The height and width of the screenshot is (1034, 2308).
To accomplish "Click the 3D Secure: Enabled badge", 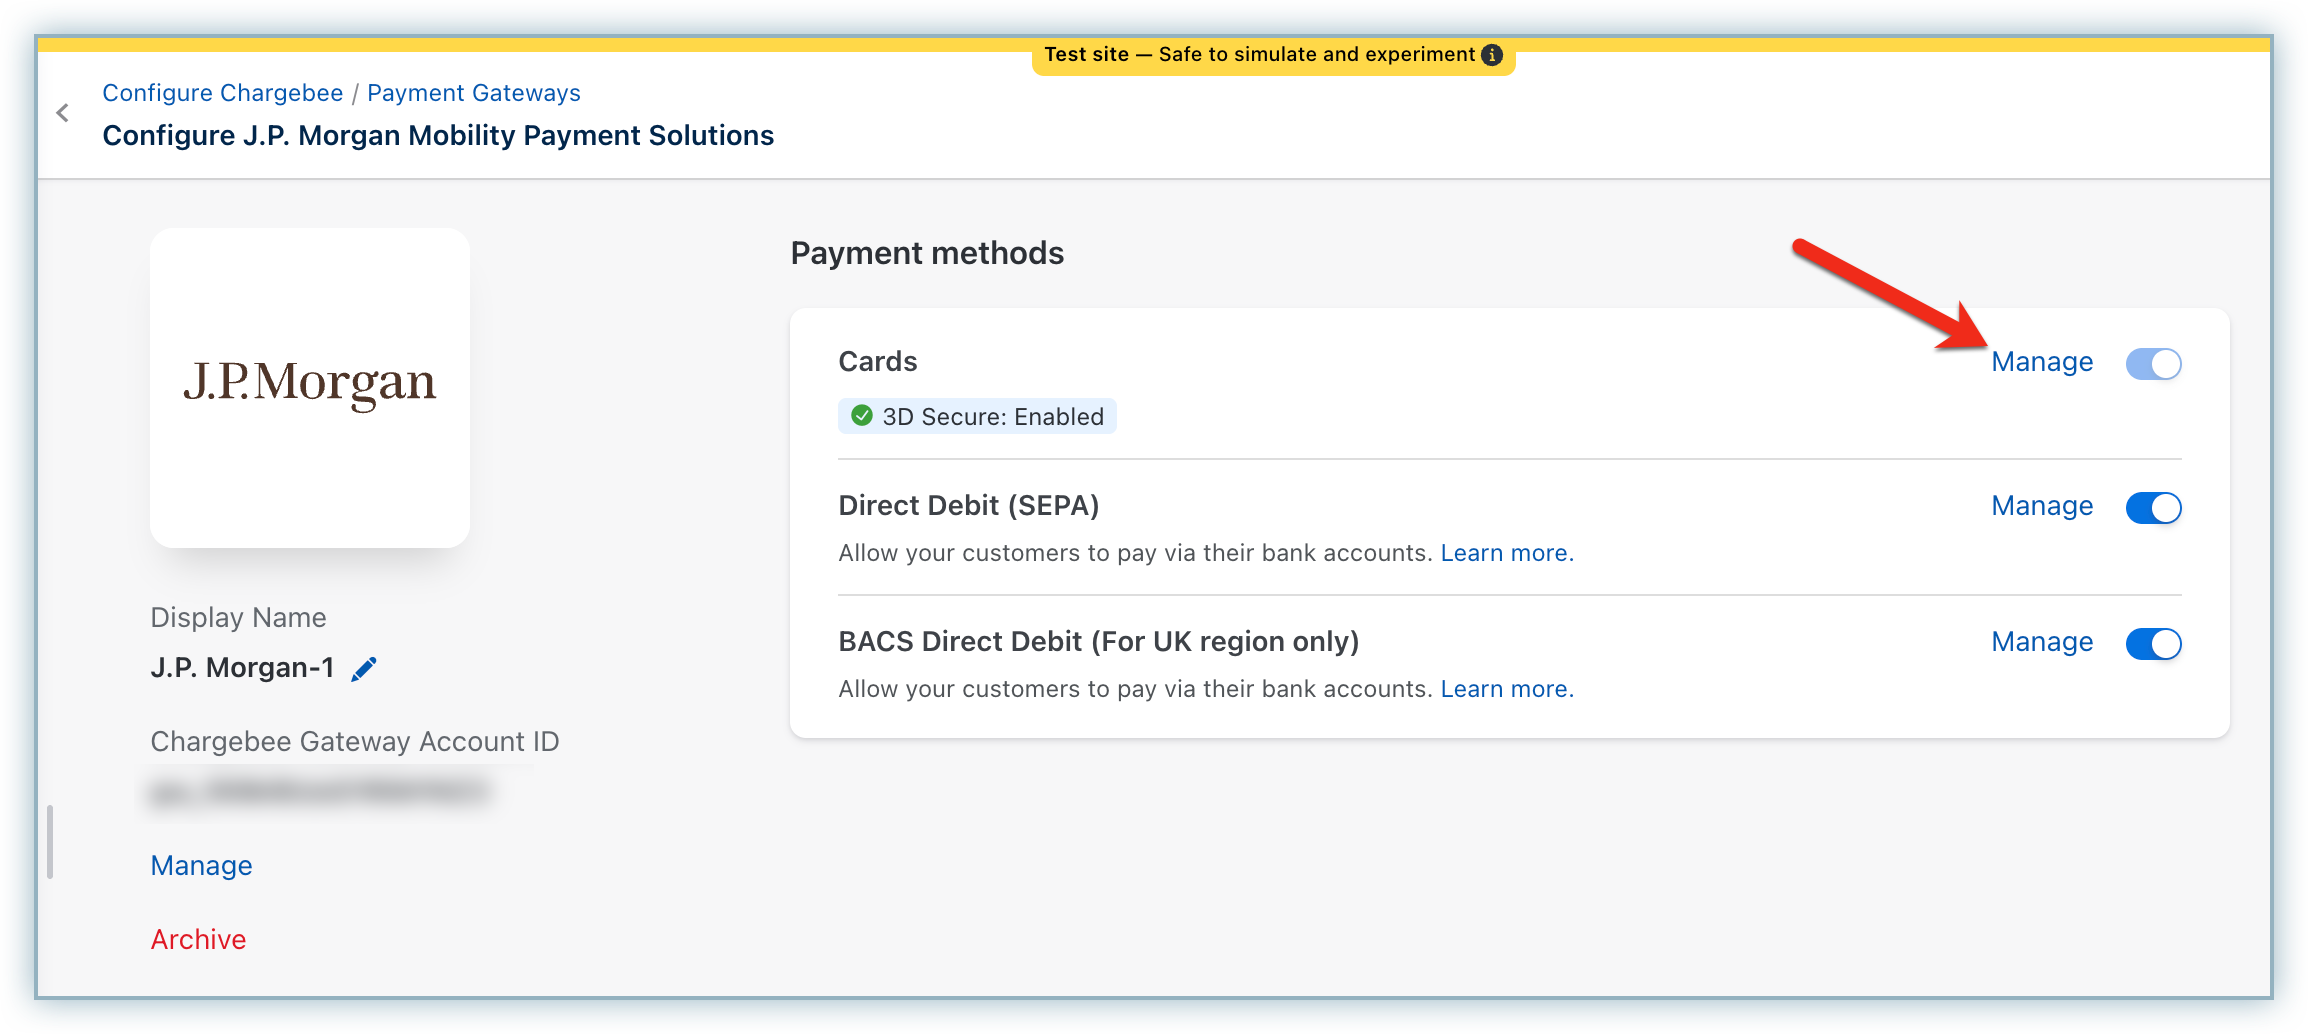I will click(x=992, y=417).
